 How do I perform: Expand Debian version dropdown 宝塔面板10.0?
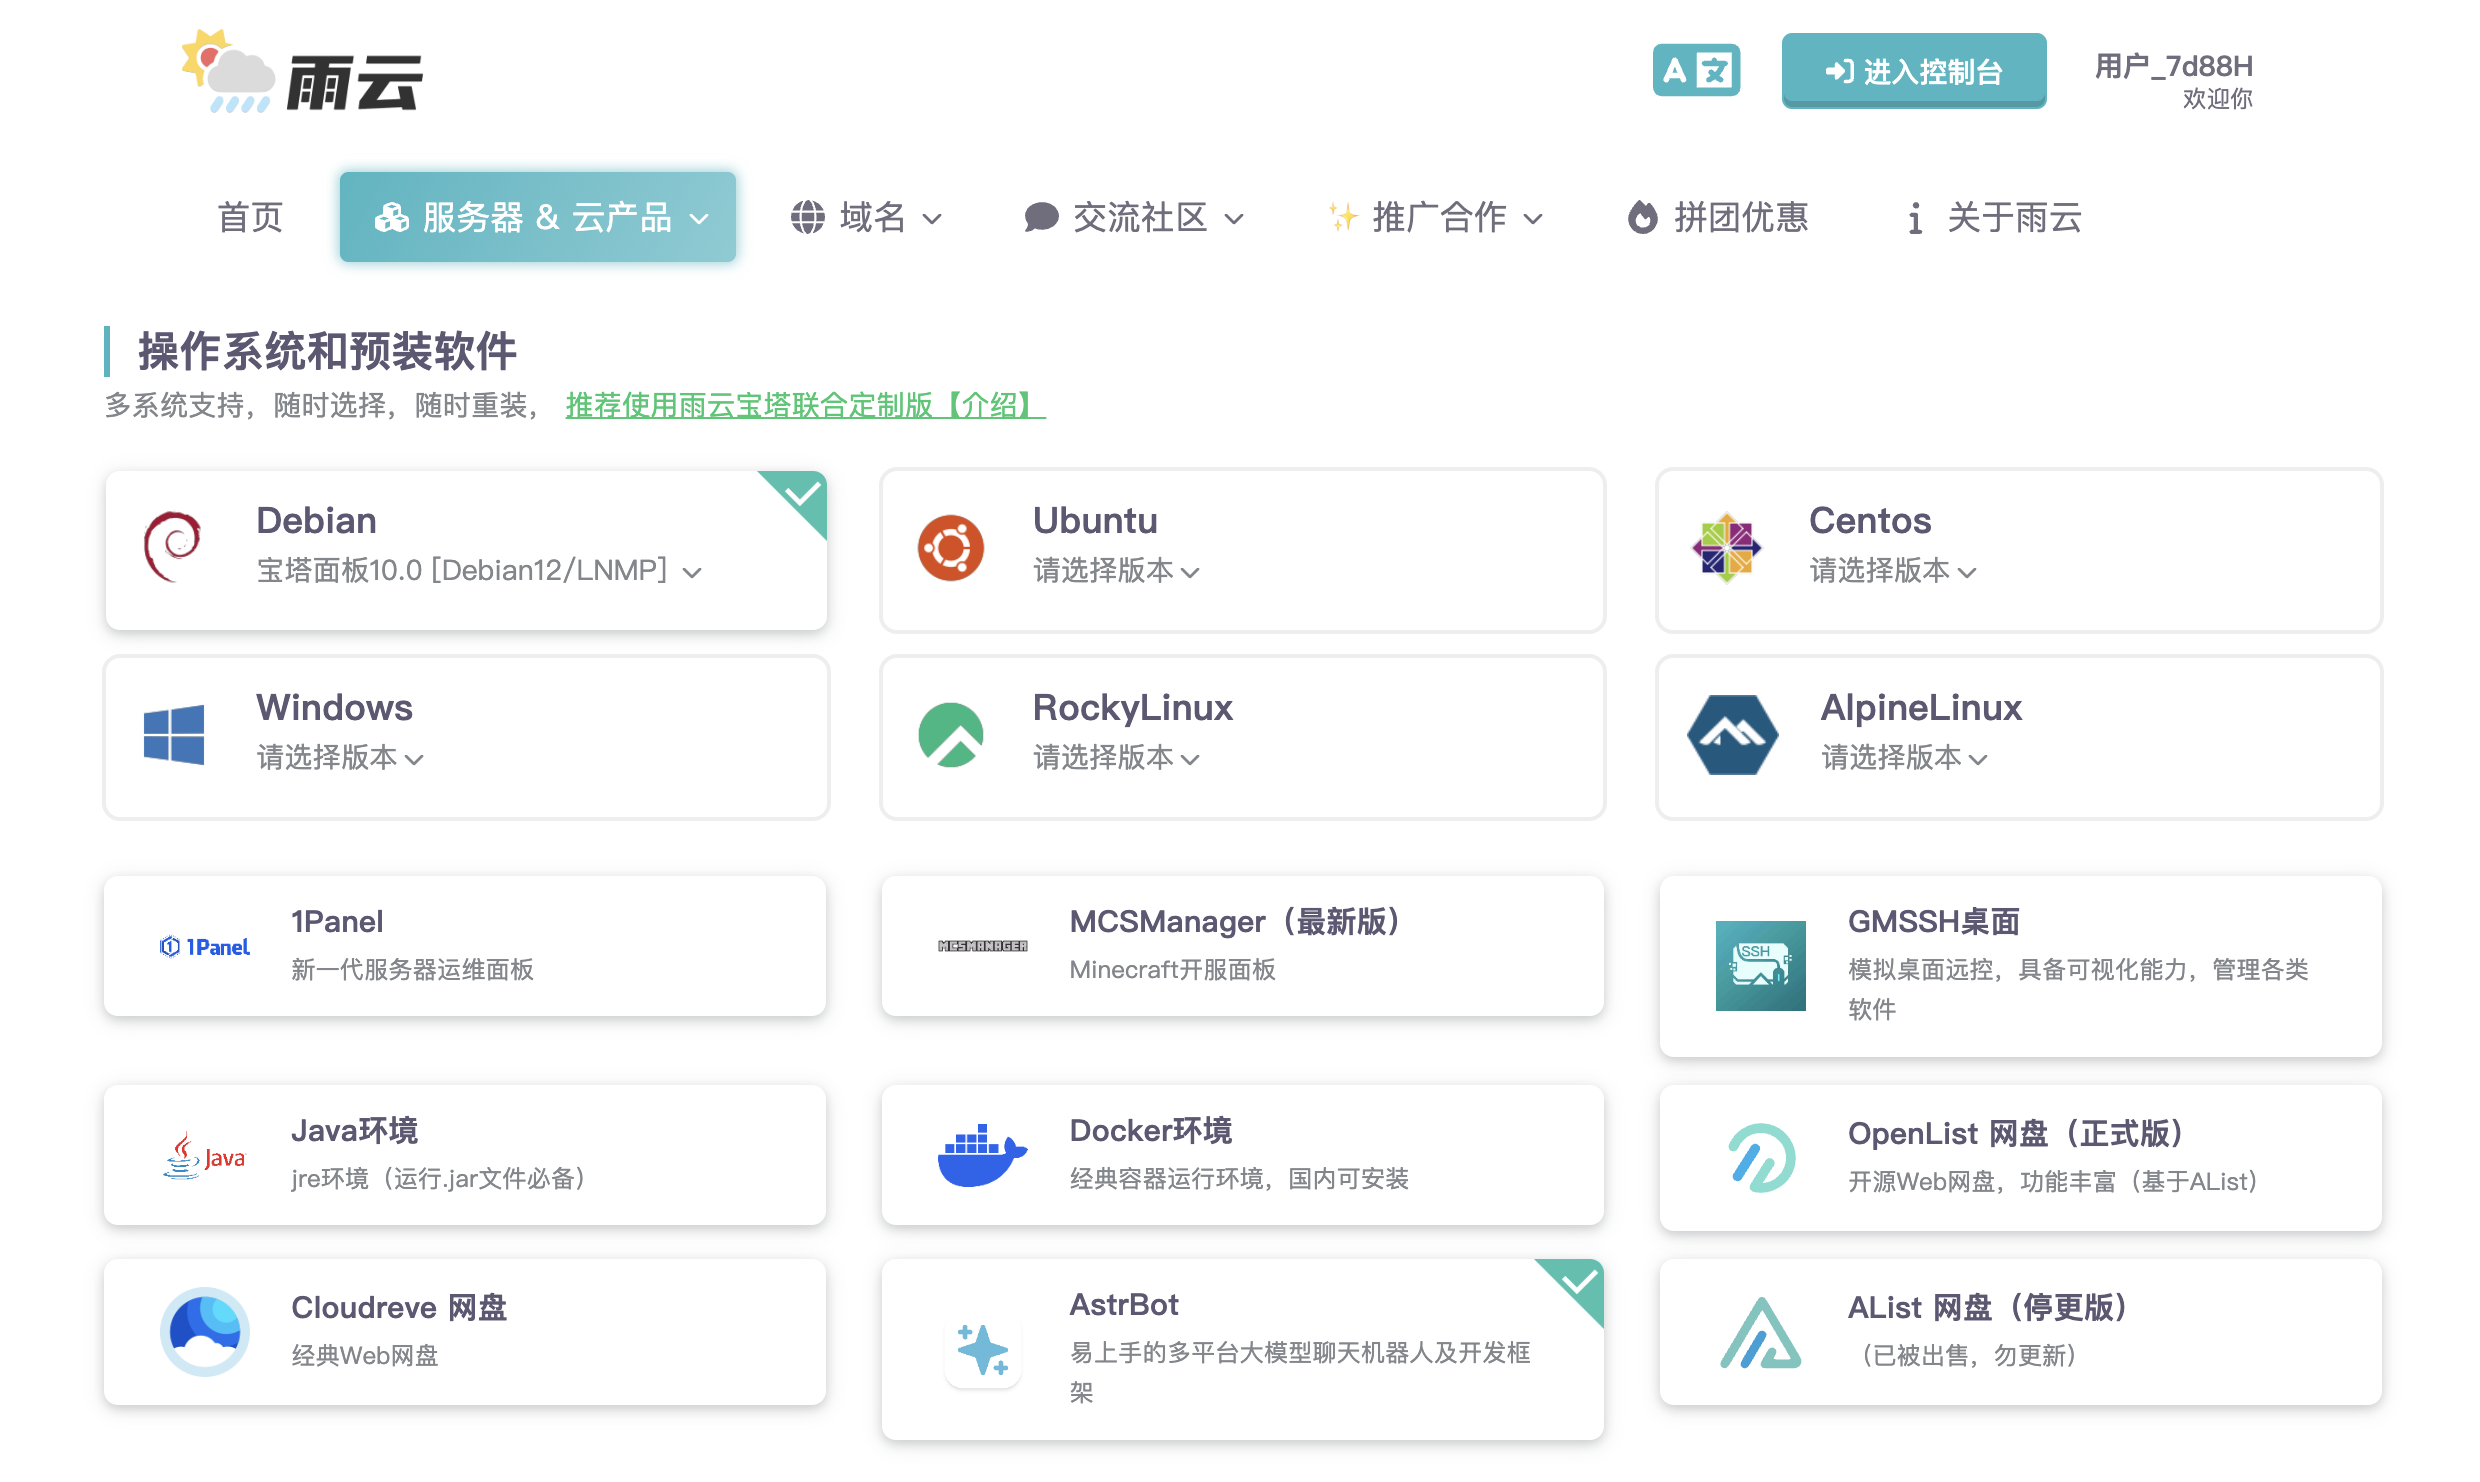pos(479,571)
